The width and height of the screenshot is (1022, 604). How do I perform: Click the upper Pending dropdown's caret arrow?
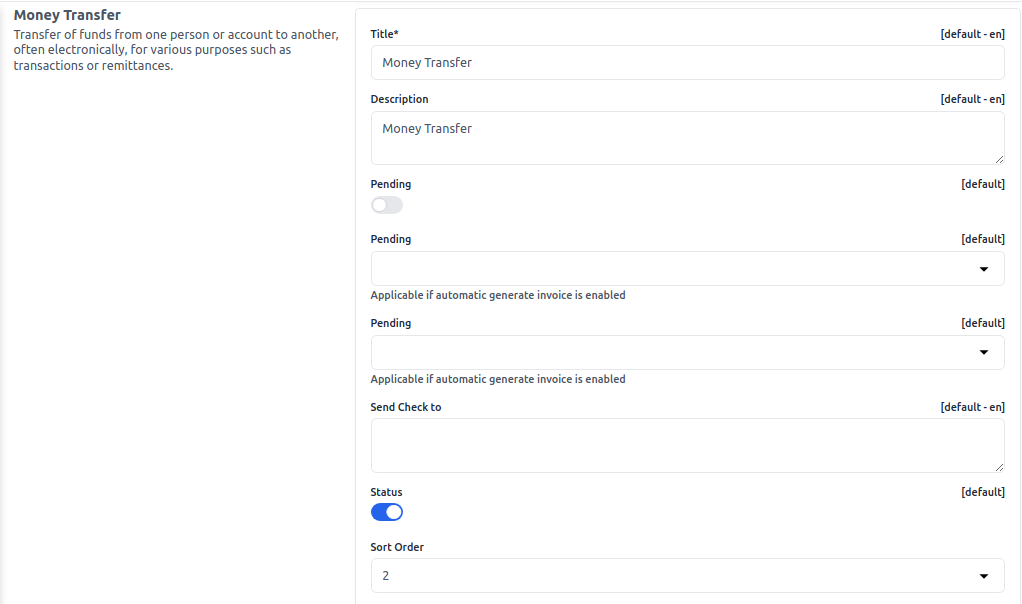pyautogui.click(x=984, y=269)
